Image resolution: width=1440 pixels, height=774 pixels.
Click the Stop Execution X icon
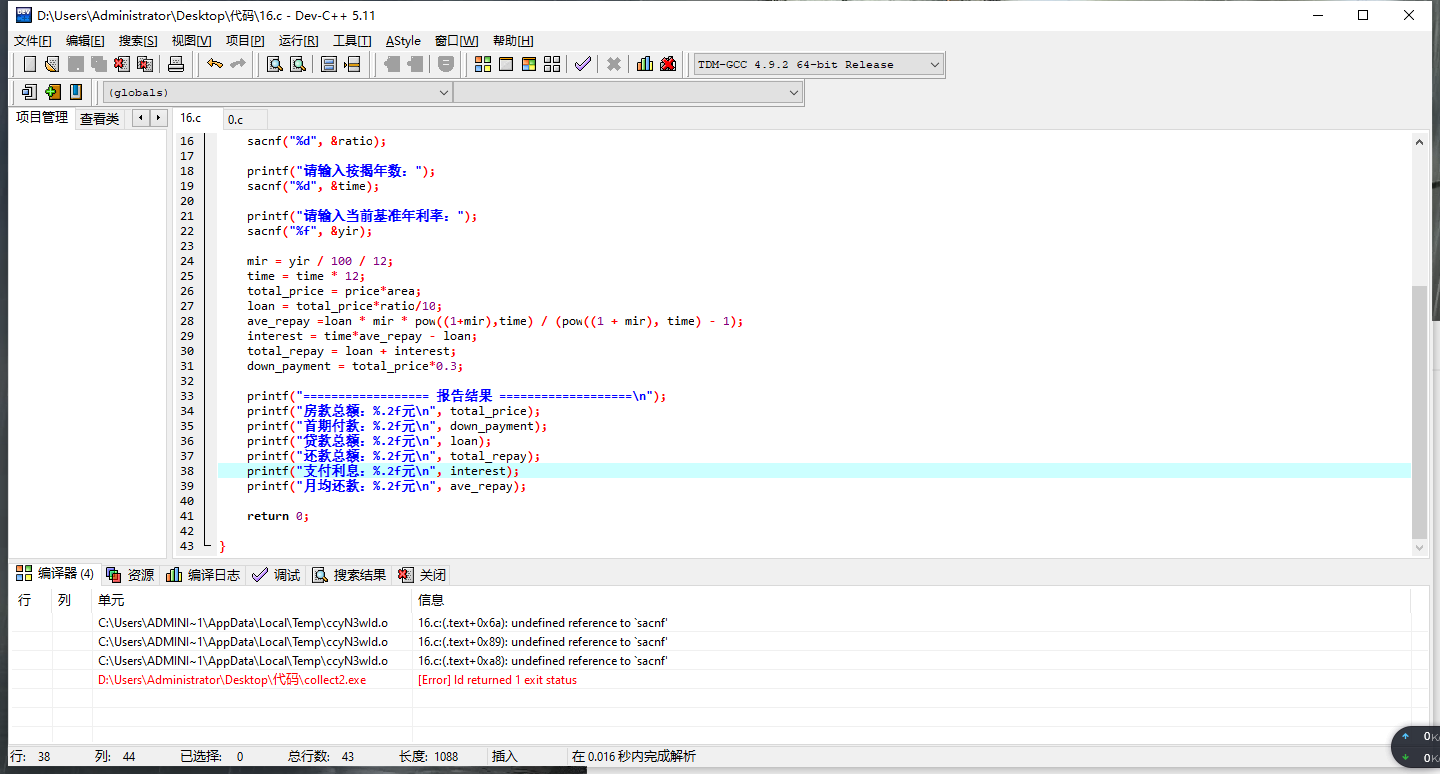point(614,64)
